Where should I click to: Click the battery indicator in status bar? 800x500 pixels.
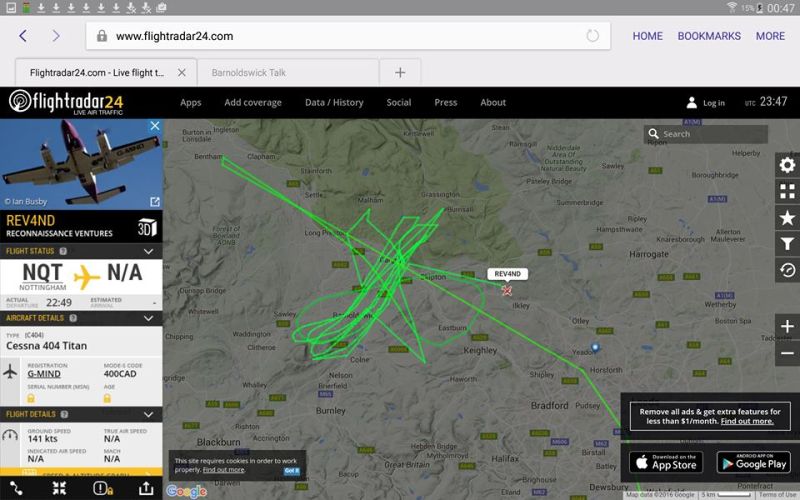(x=760, y=8)
